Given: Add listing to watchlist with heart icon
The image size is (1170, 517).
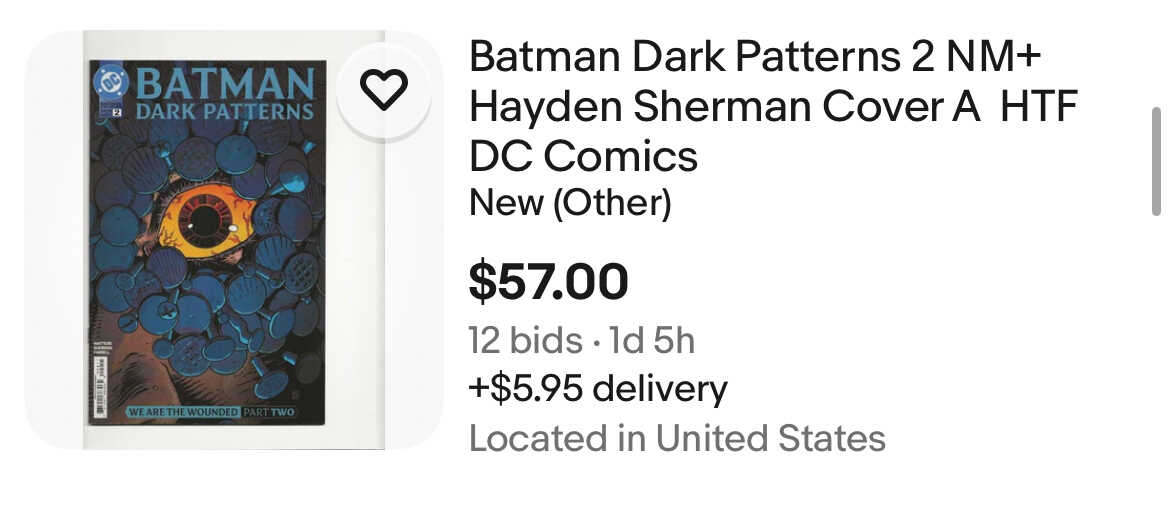Looking at the screenshot, I should tap(384, 90).
